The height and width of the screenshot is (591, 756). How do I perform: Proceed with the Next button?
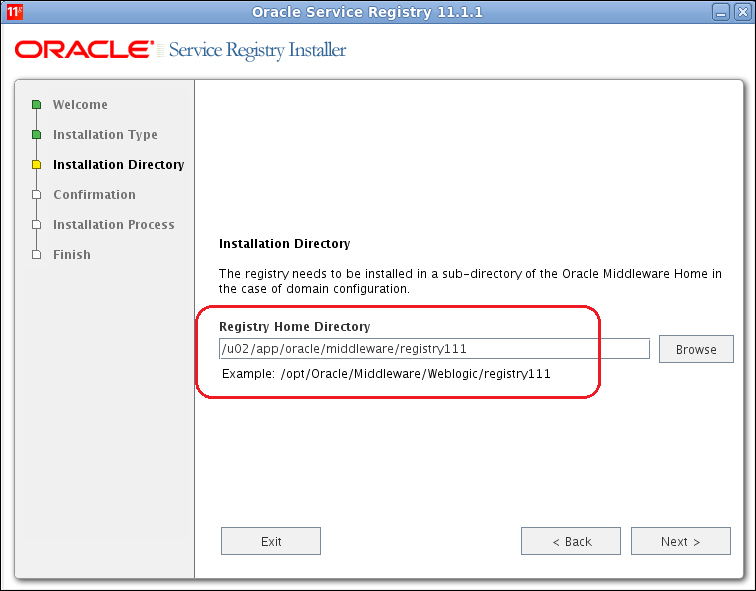point(681,541)
